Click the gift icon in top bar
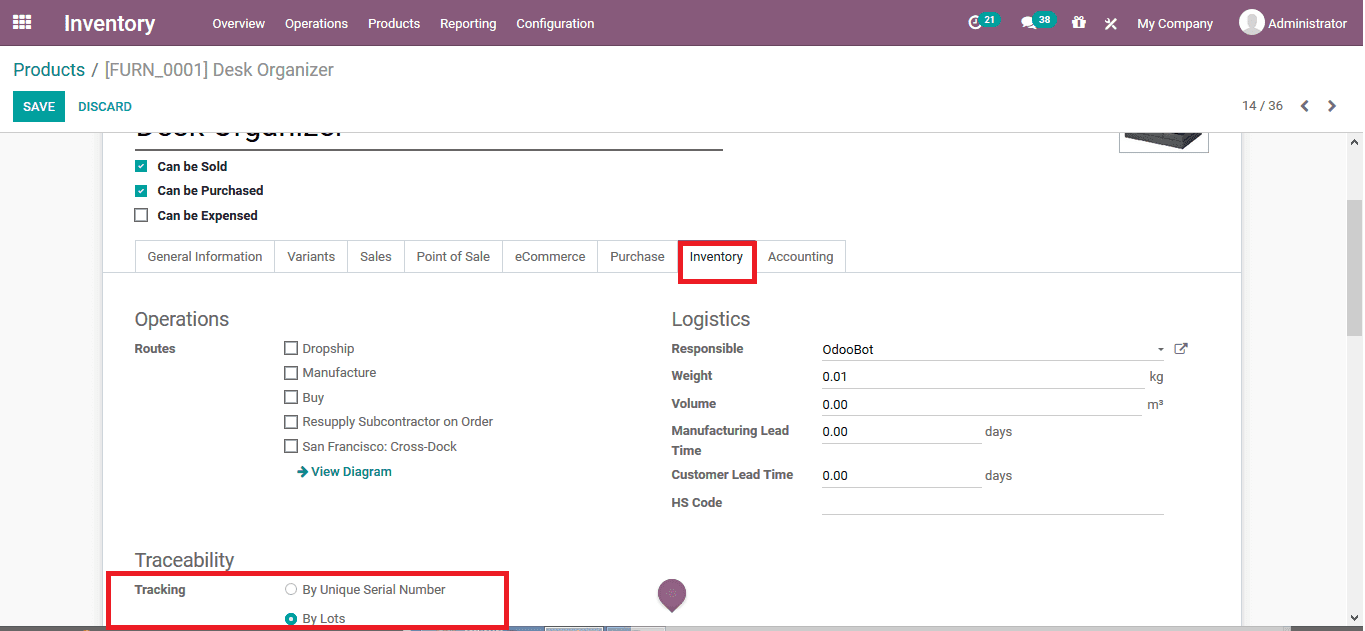This screenshot has height=631, width=1365. pyautogui.click(x=1078, y=22)
